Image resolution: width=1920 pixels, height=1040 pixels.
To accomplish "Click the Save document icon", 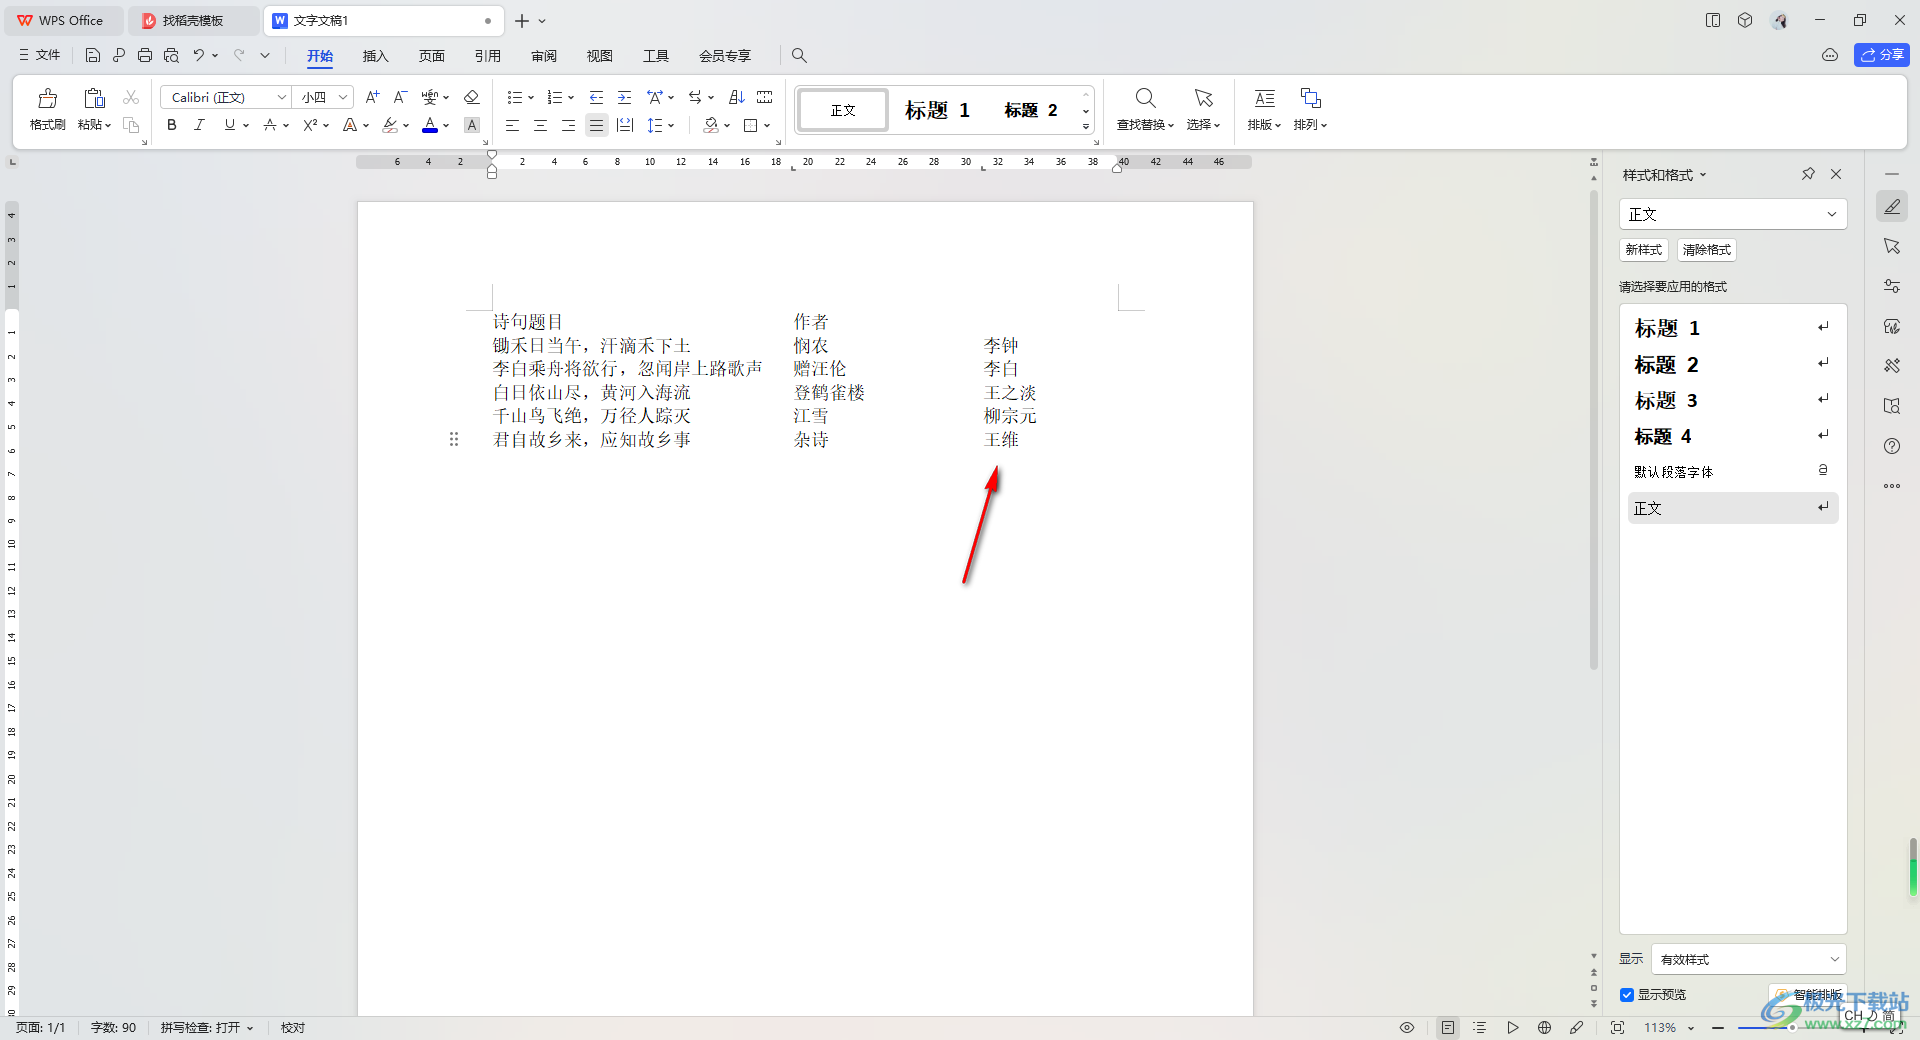I will [x=93, y=55].
